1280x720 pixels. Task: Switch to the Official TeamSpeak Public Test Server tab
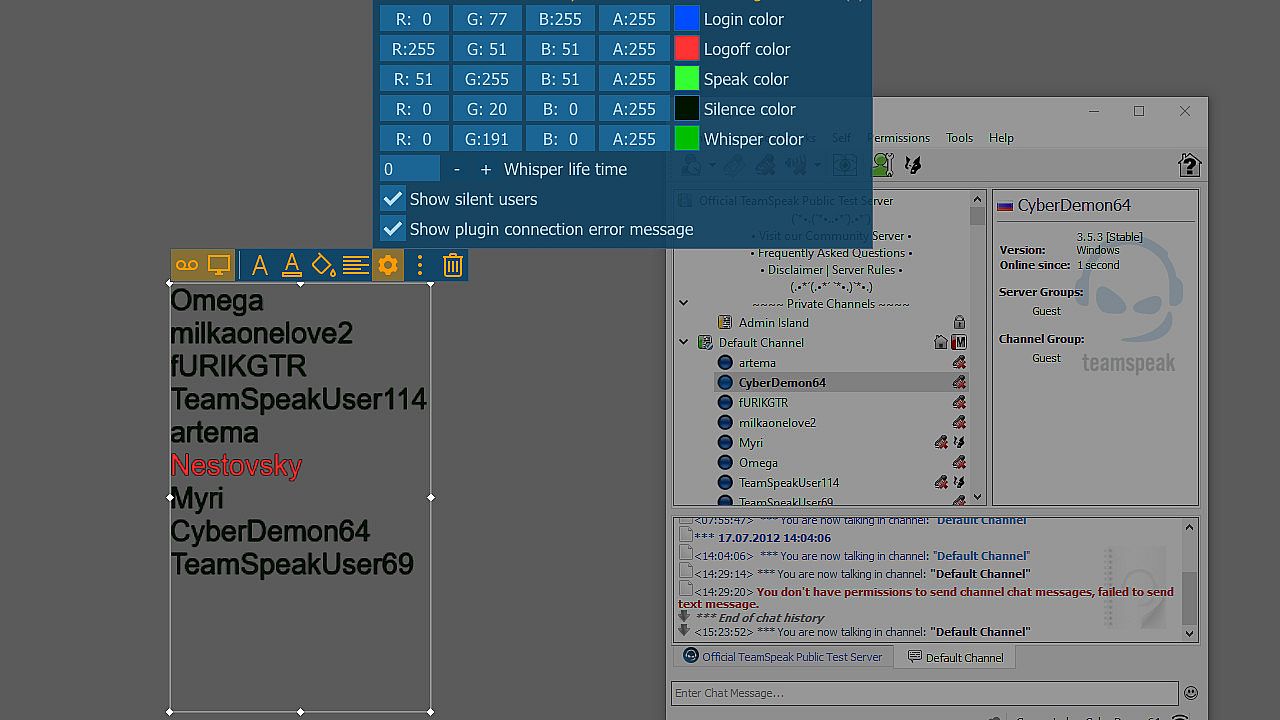783,656
